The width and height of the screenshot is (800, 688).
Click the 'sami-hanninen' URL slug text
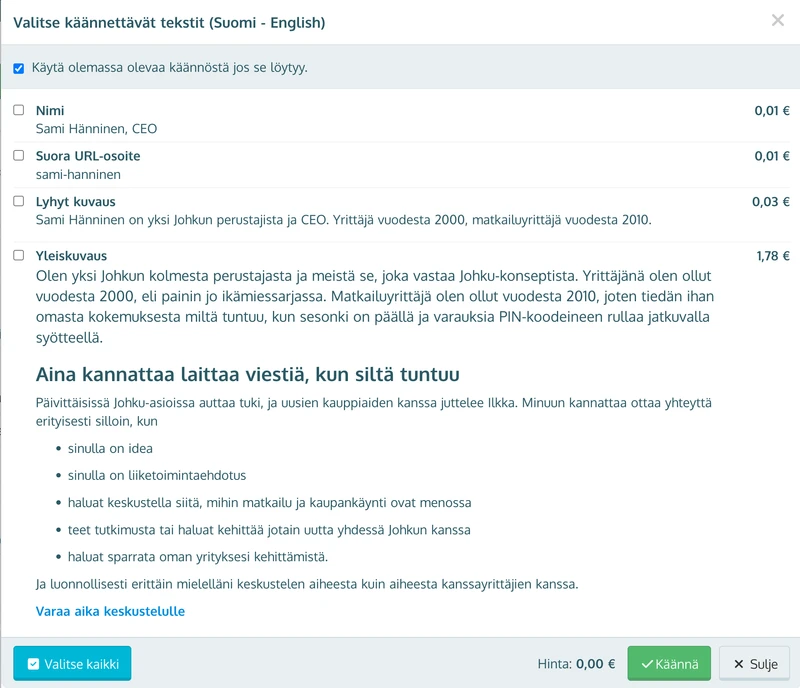pos(78,175)
